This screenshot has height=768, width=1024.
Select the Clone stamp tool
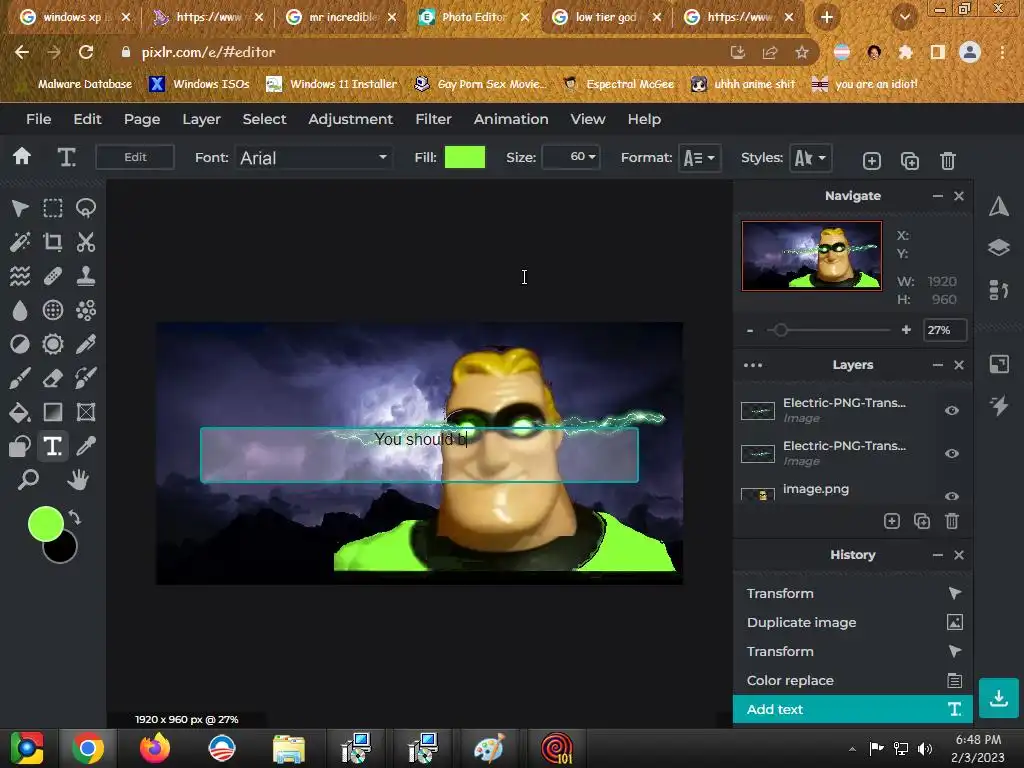click(86, 276)
